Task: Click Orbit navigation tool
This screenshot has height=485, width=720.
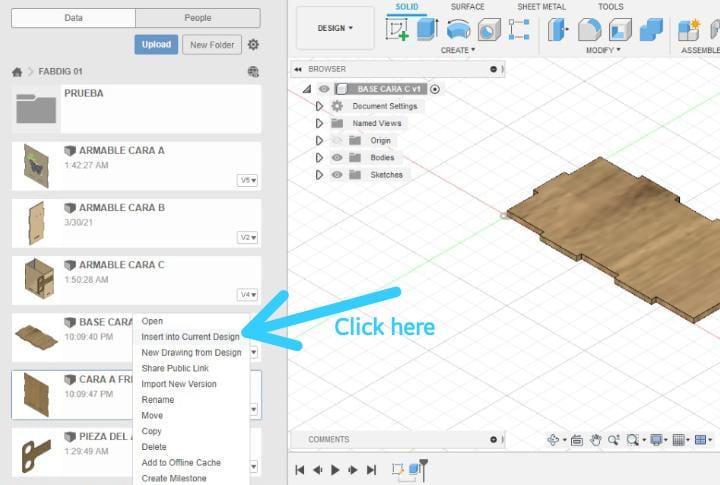Action: (553, 440)
